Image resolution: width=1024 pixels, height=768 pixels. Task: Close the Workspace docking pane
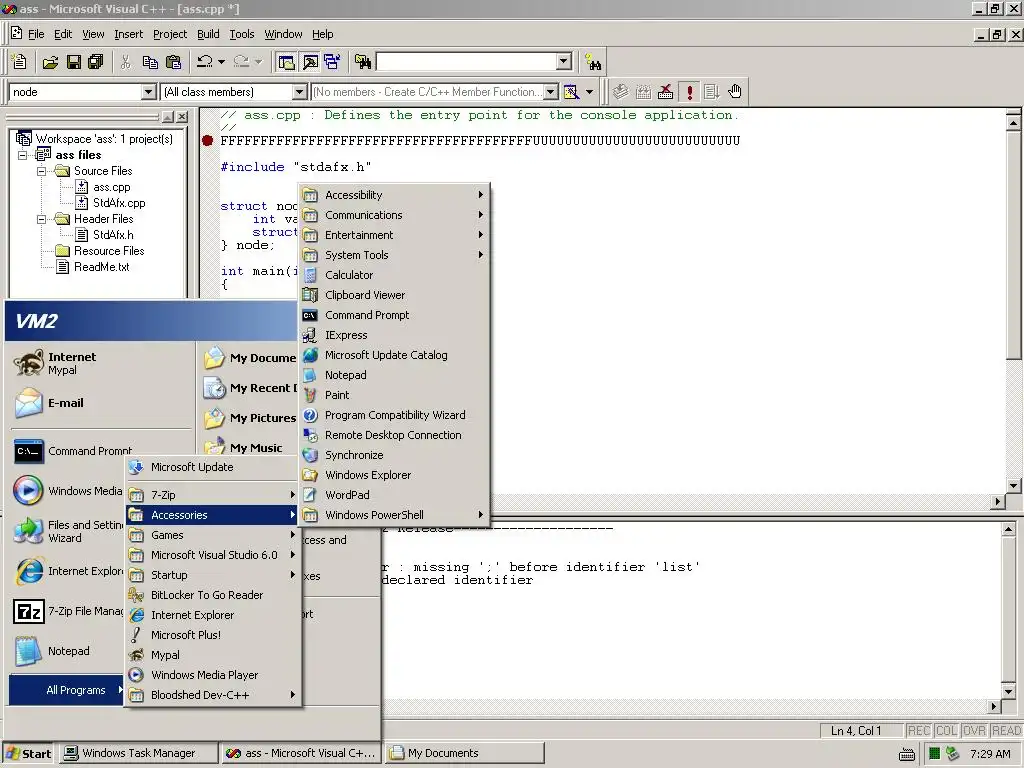tap(182, 117)
